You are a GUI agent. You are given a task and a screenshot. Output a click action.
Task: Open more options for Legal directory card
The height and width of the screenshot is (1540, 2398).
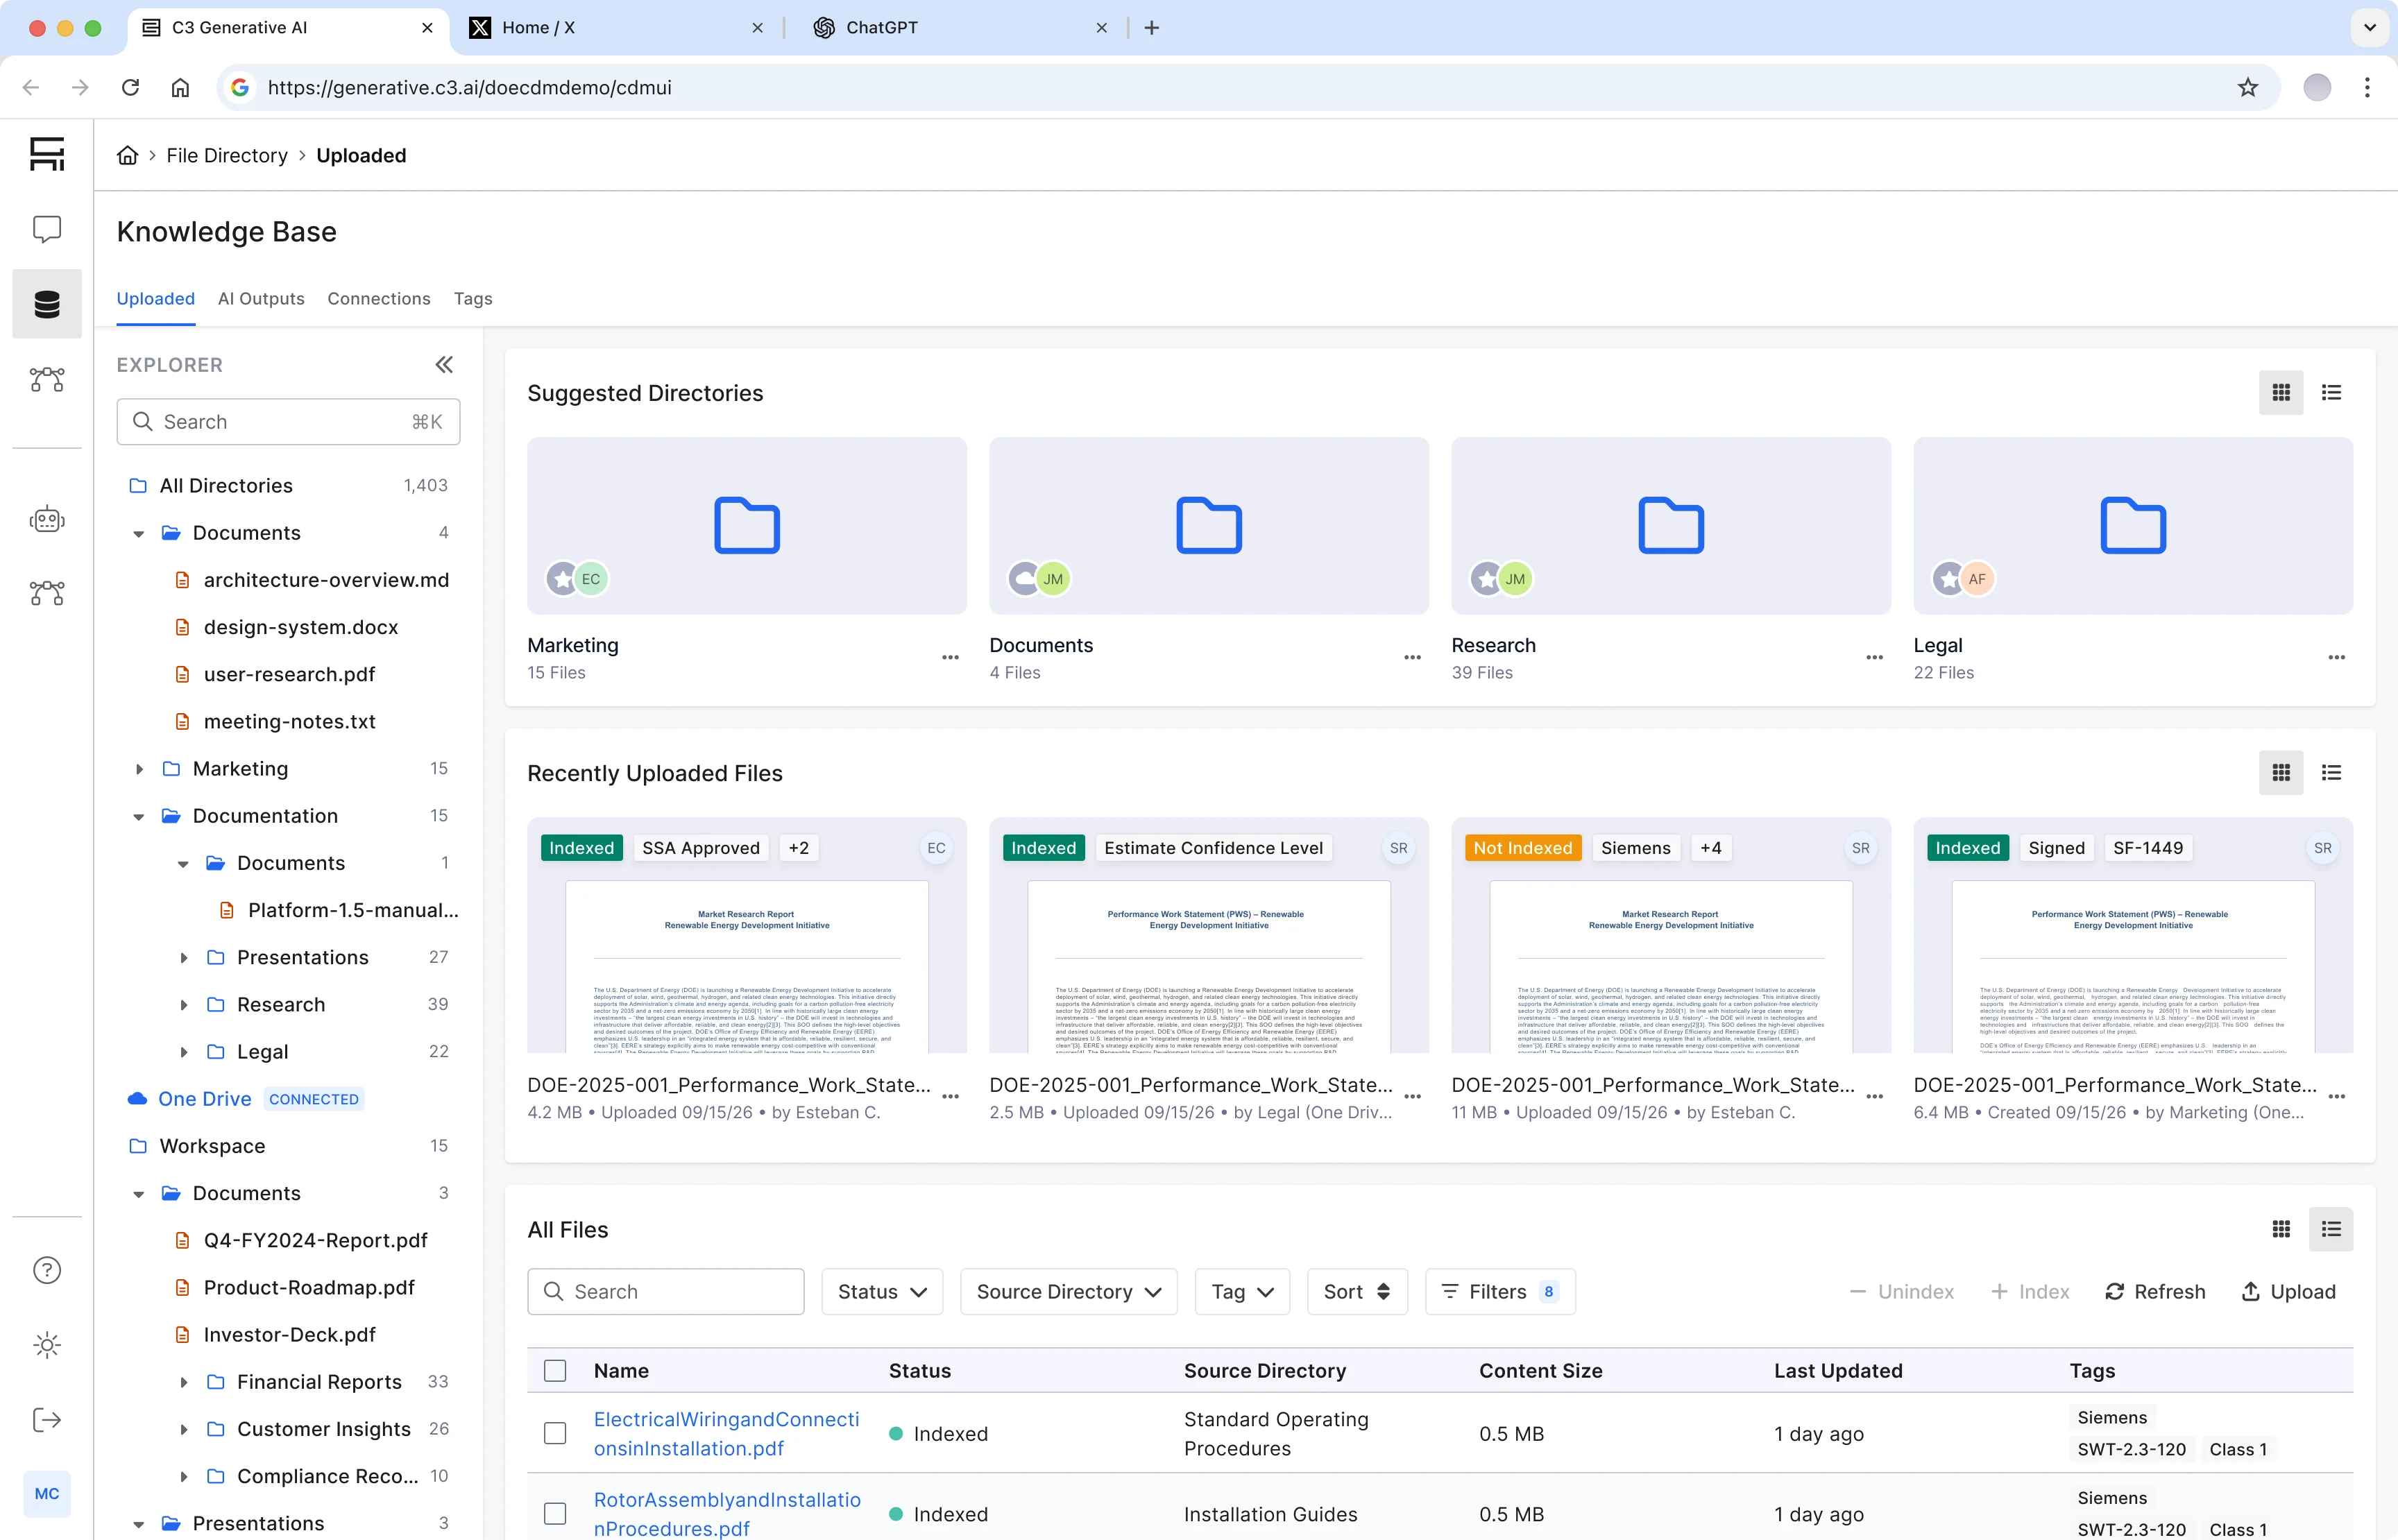tap(2336, 658)
